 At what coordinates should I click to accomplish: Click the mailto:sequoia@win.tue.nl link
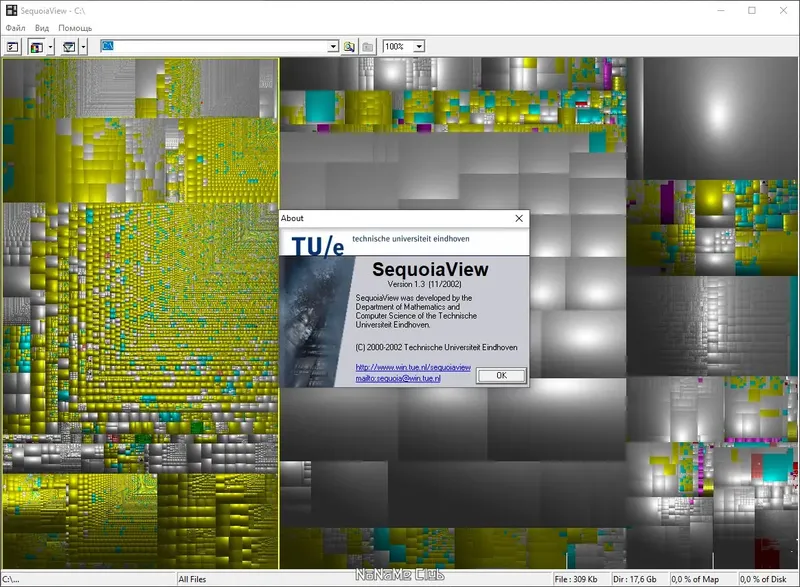(x=398, y=378)
